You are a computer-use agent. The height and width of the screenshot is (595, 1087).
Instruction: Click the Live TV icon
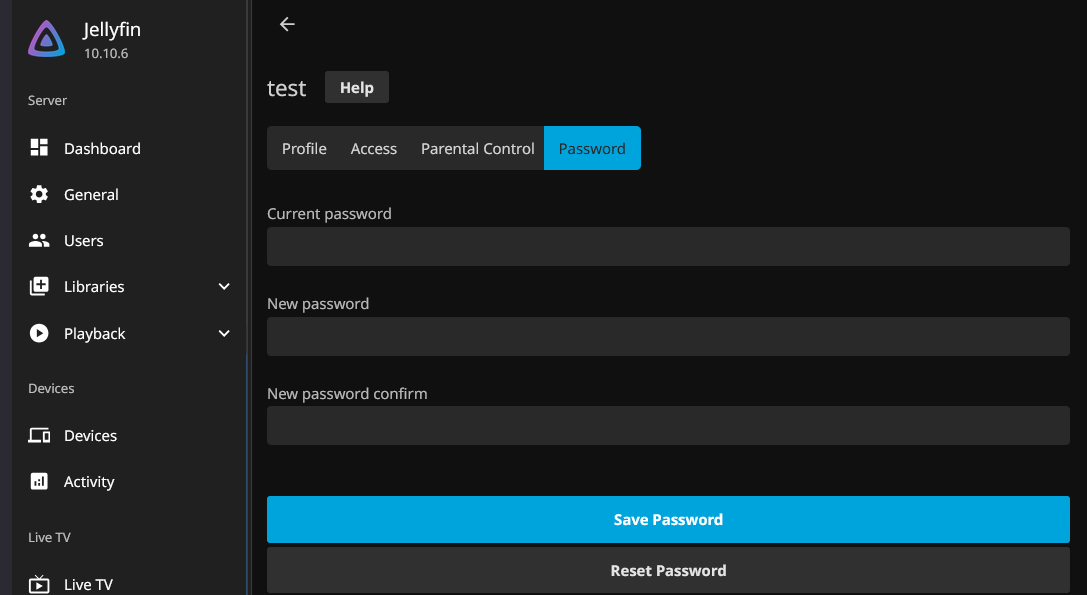(x=40, y=584)
